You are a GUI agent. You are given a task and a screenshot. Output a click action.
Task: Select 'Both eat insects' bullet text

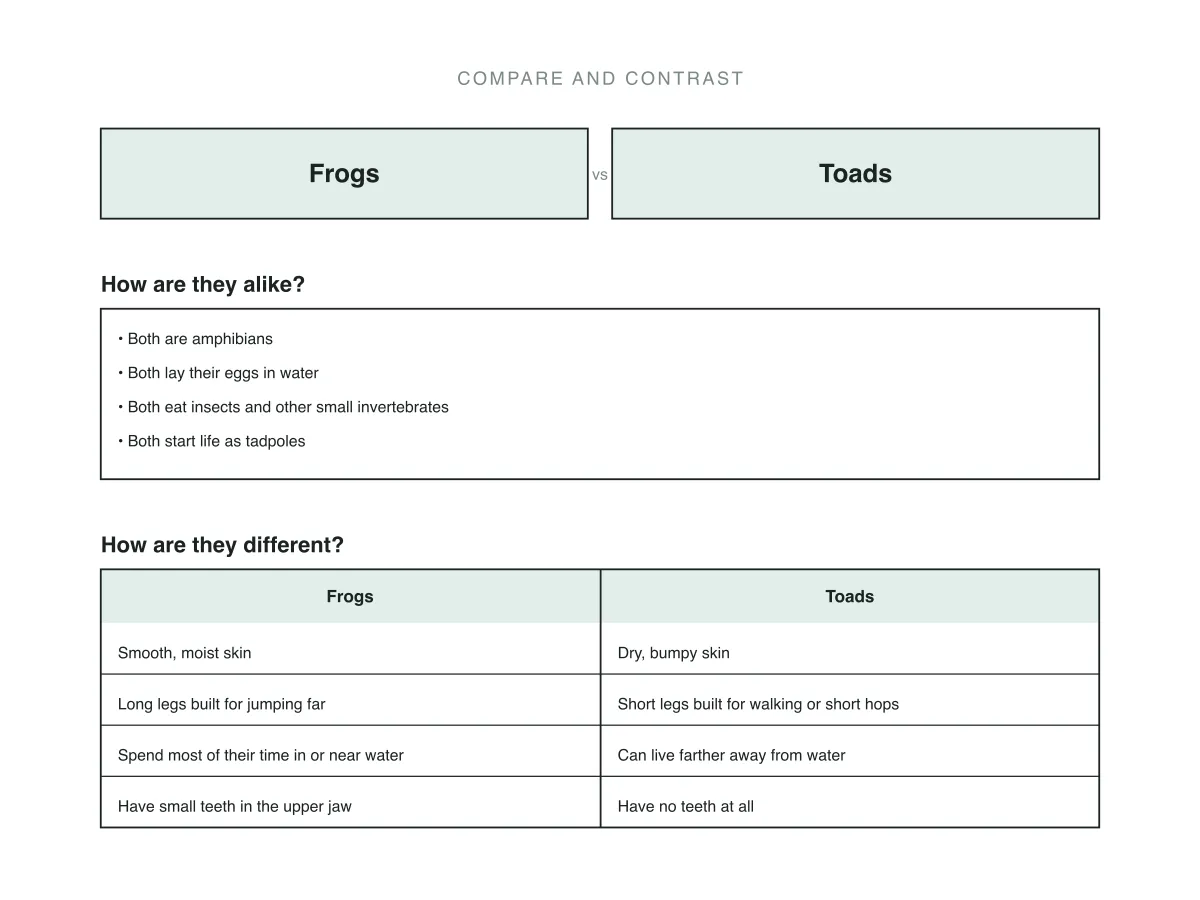pos(283,407)
